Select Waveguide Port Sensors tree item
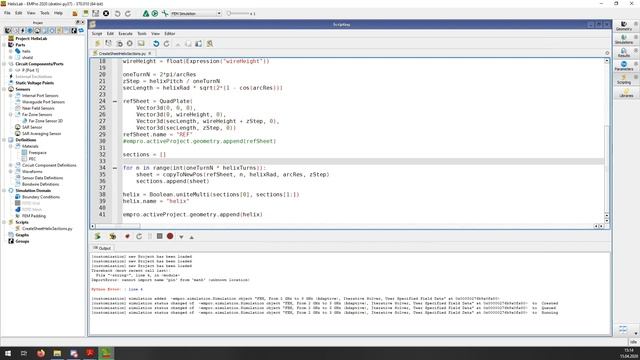Screen dimensions: 640x360 (x=43, y=102)
